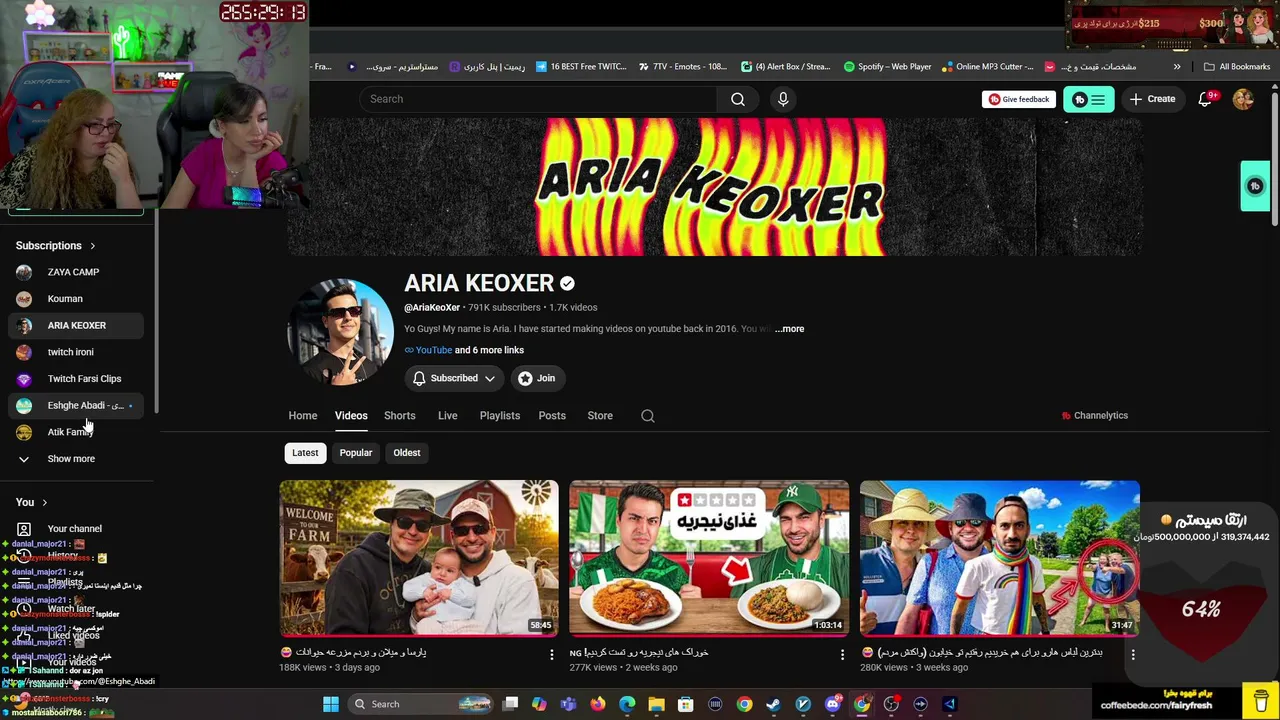The height and width of the screenshot is (720, 1280).
Task: Select the Oldest sort filter chip
Action: [407, 453]
